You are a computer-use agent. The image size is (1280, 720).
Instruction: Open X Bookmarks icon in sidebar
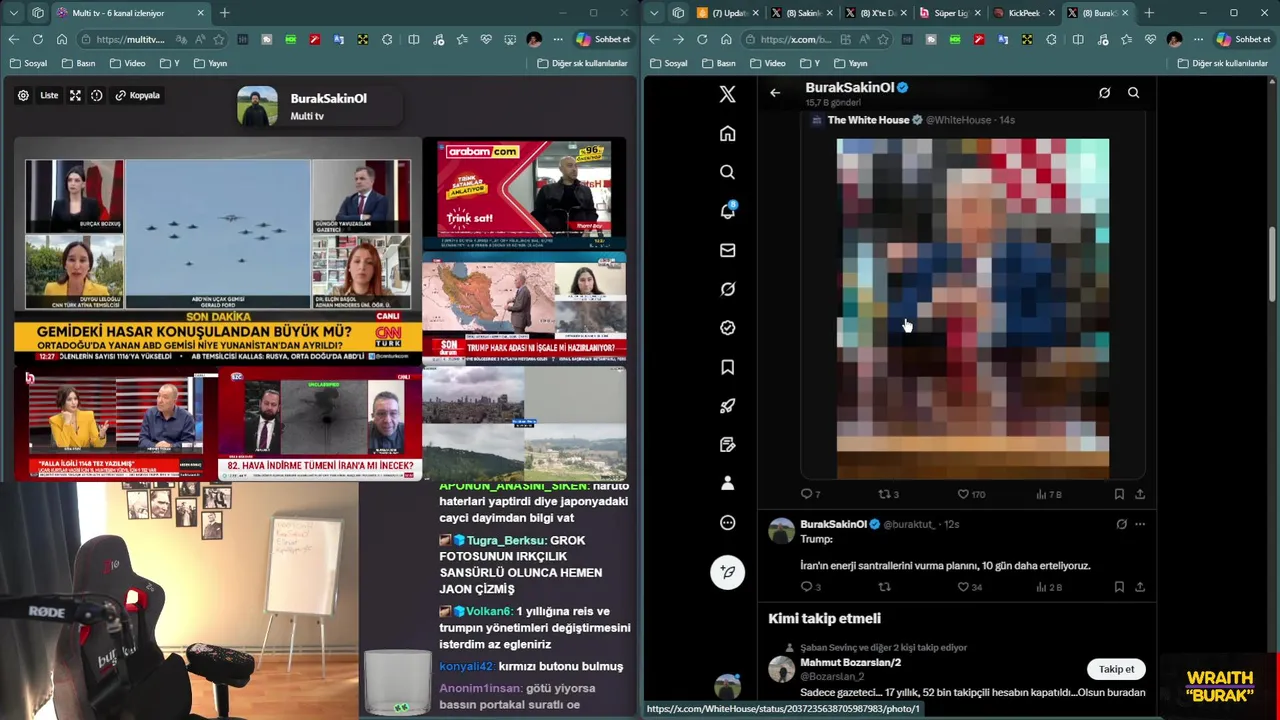click(728, 367)
